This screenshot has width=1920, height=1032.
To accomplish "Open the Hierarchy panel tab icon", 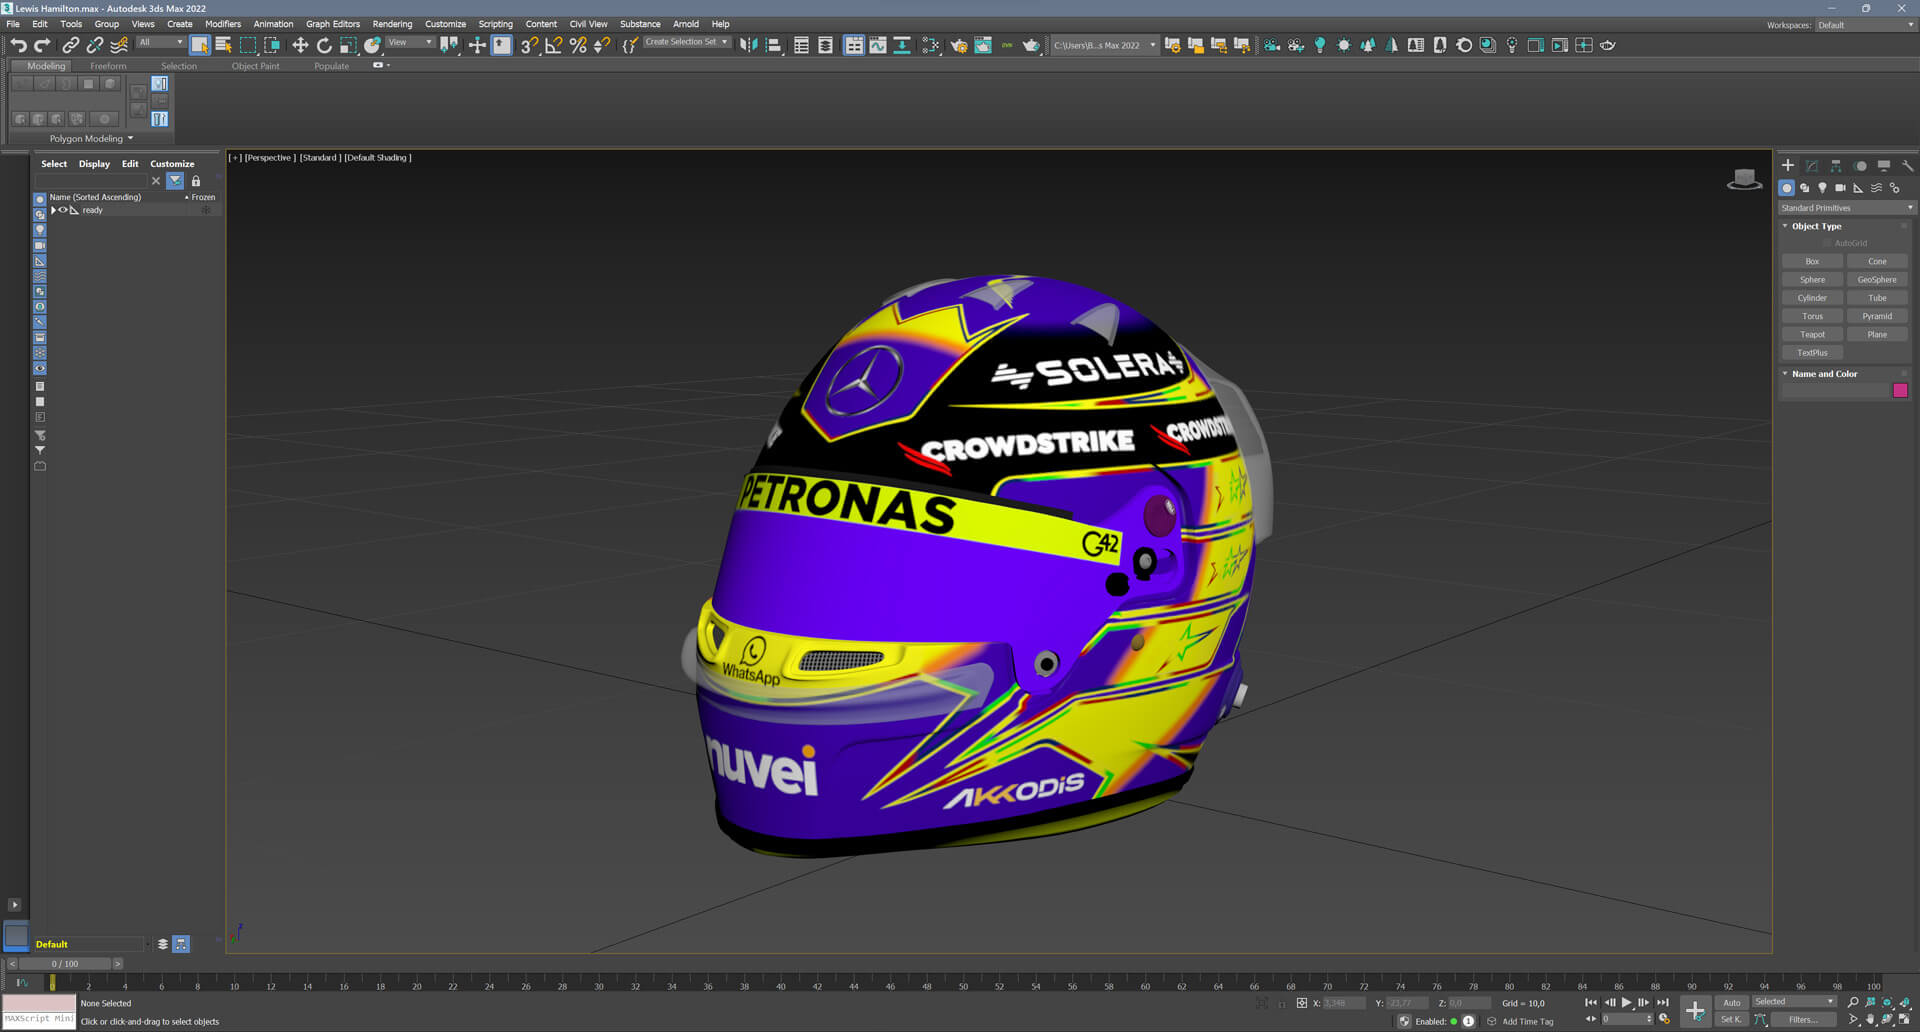I will click(1836, 166).
